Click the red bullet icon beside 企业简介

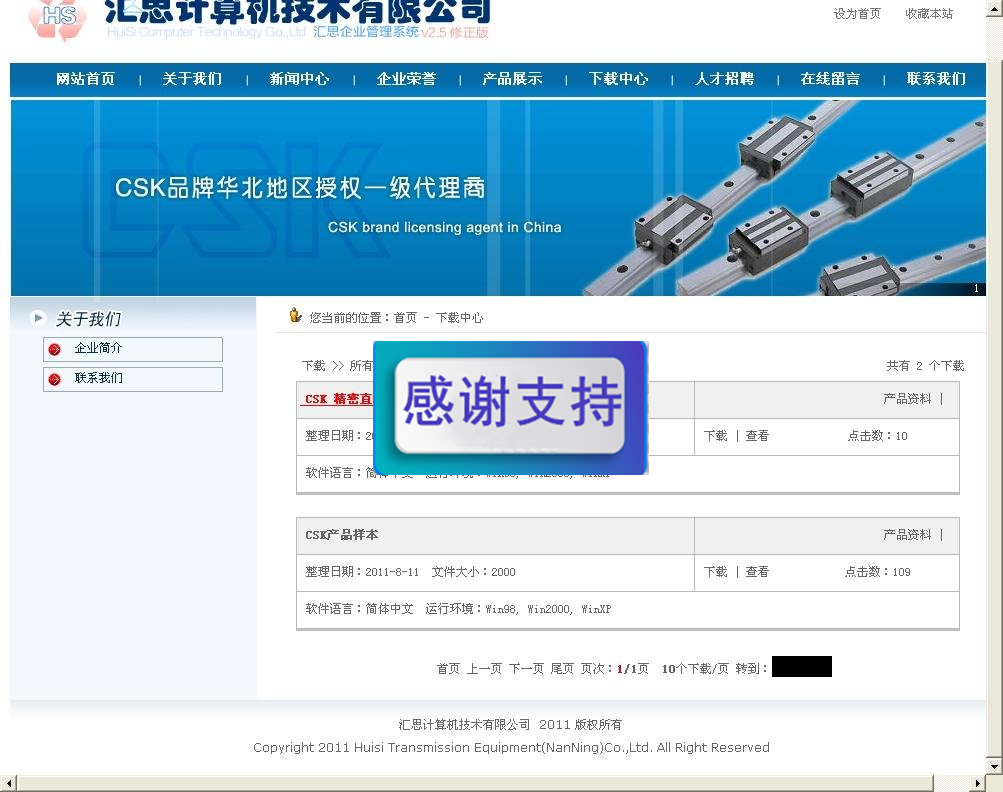(x=54, y=349)
